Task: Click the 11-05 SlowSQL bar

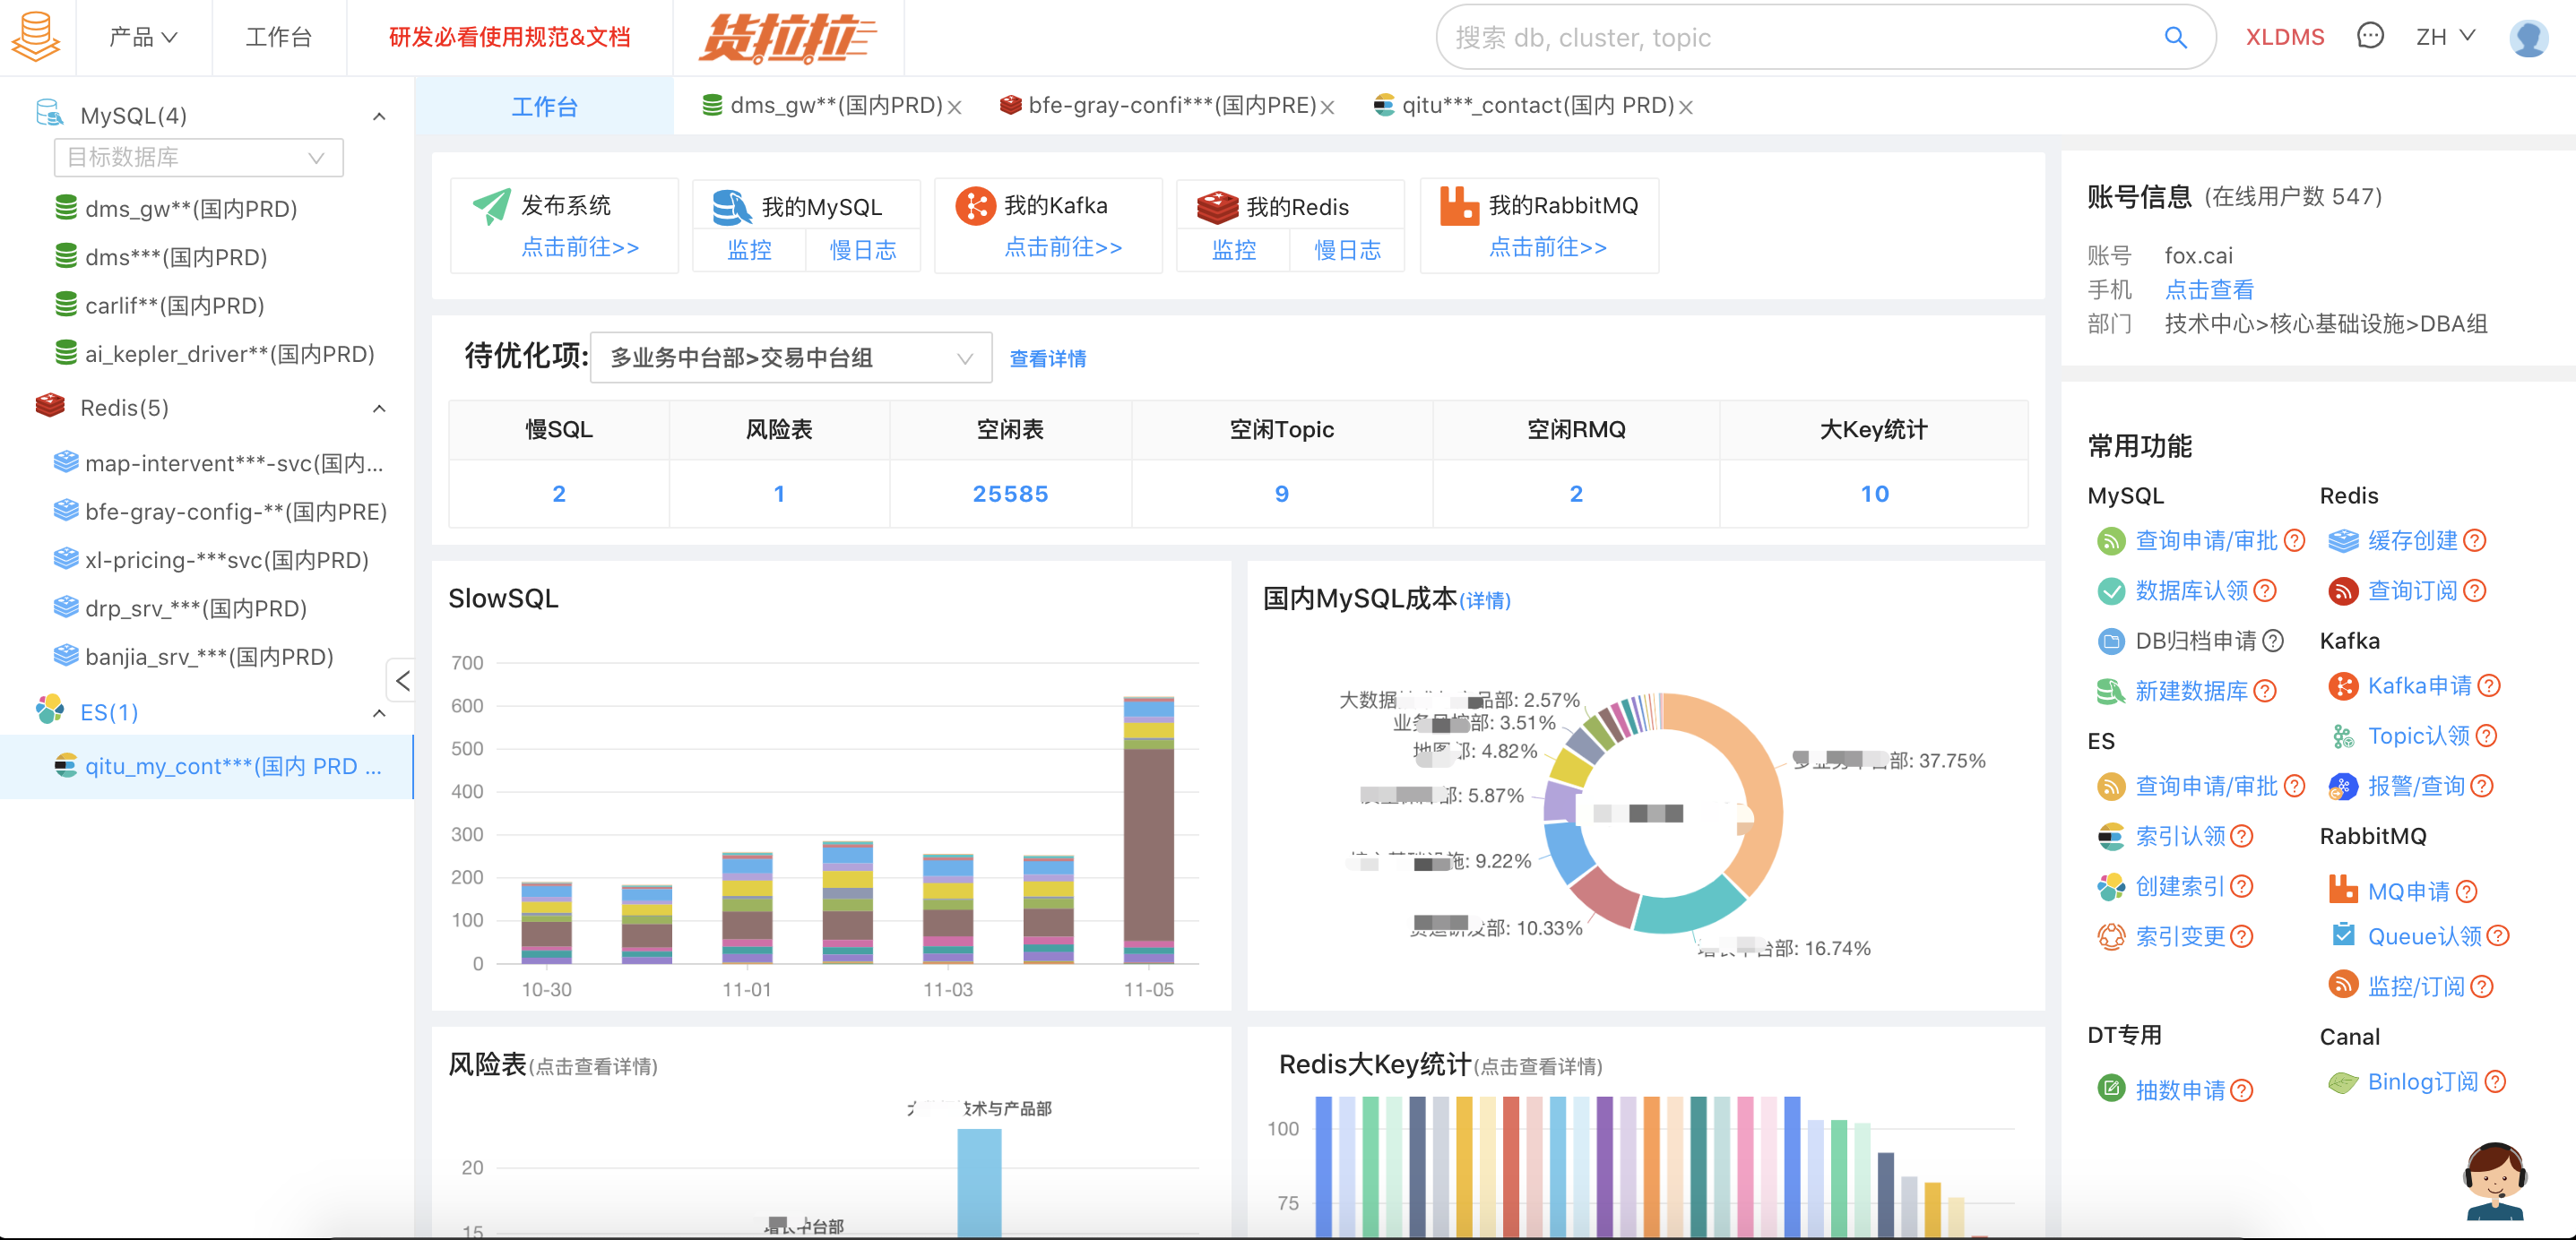Action: (1148, 830)
